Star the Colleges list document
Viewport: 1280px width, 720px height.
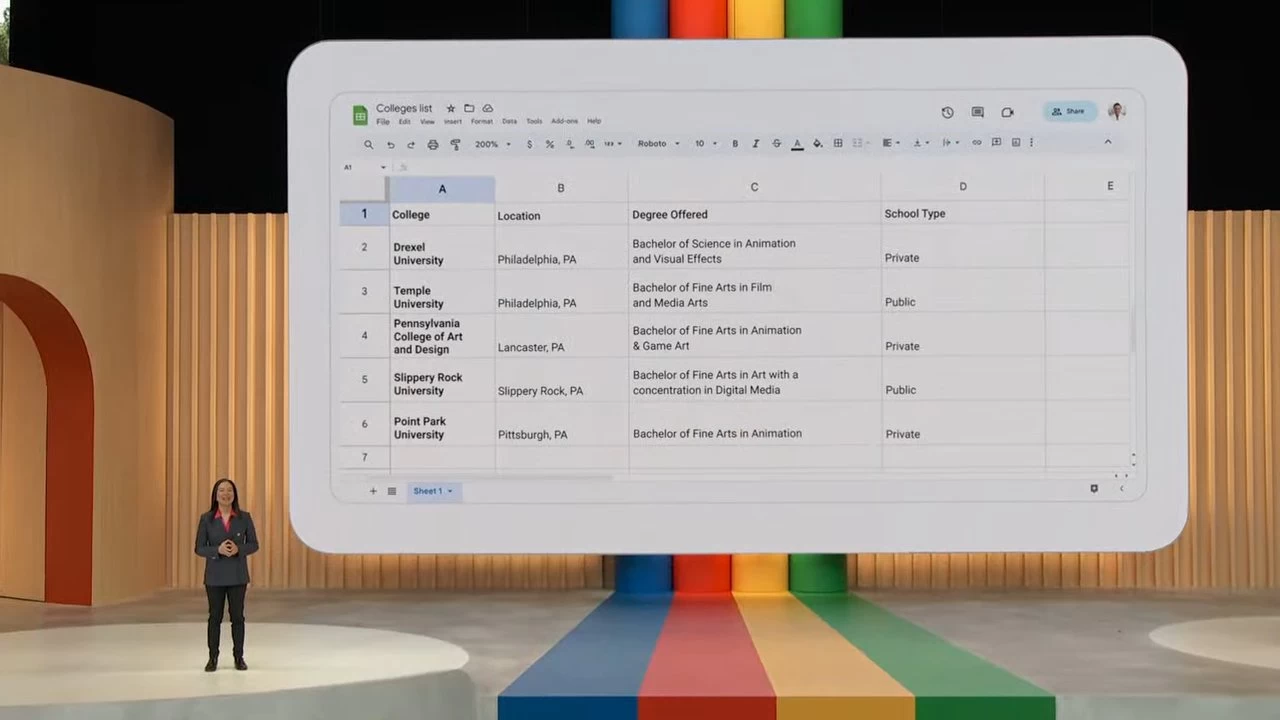click(x=451, y=108)
